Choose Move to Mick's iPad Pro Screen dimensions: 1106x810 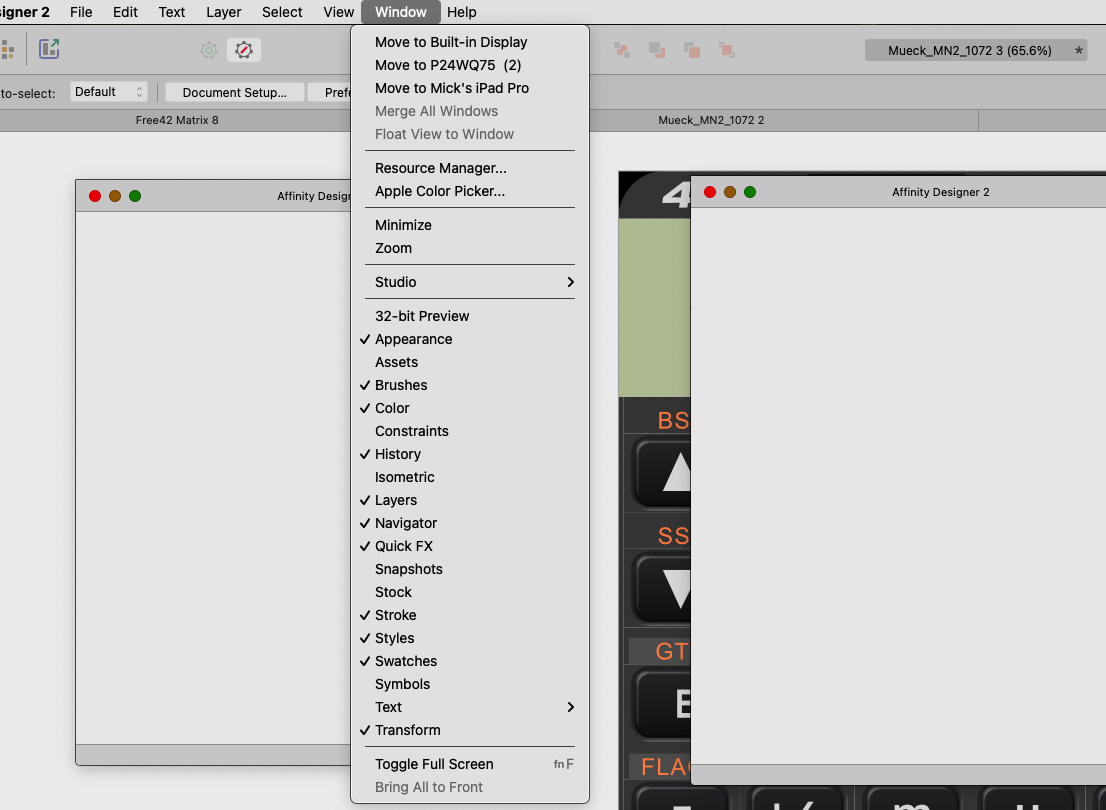tap(470, 88)
